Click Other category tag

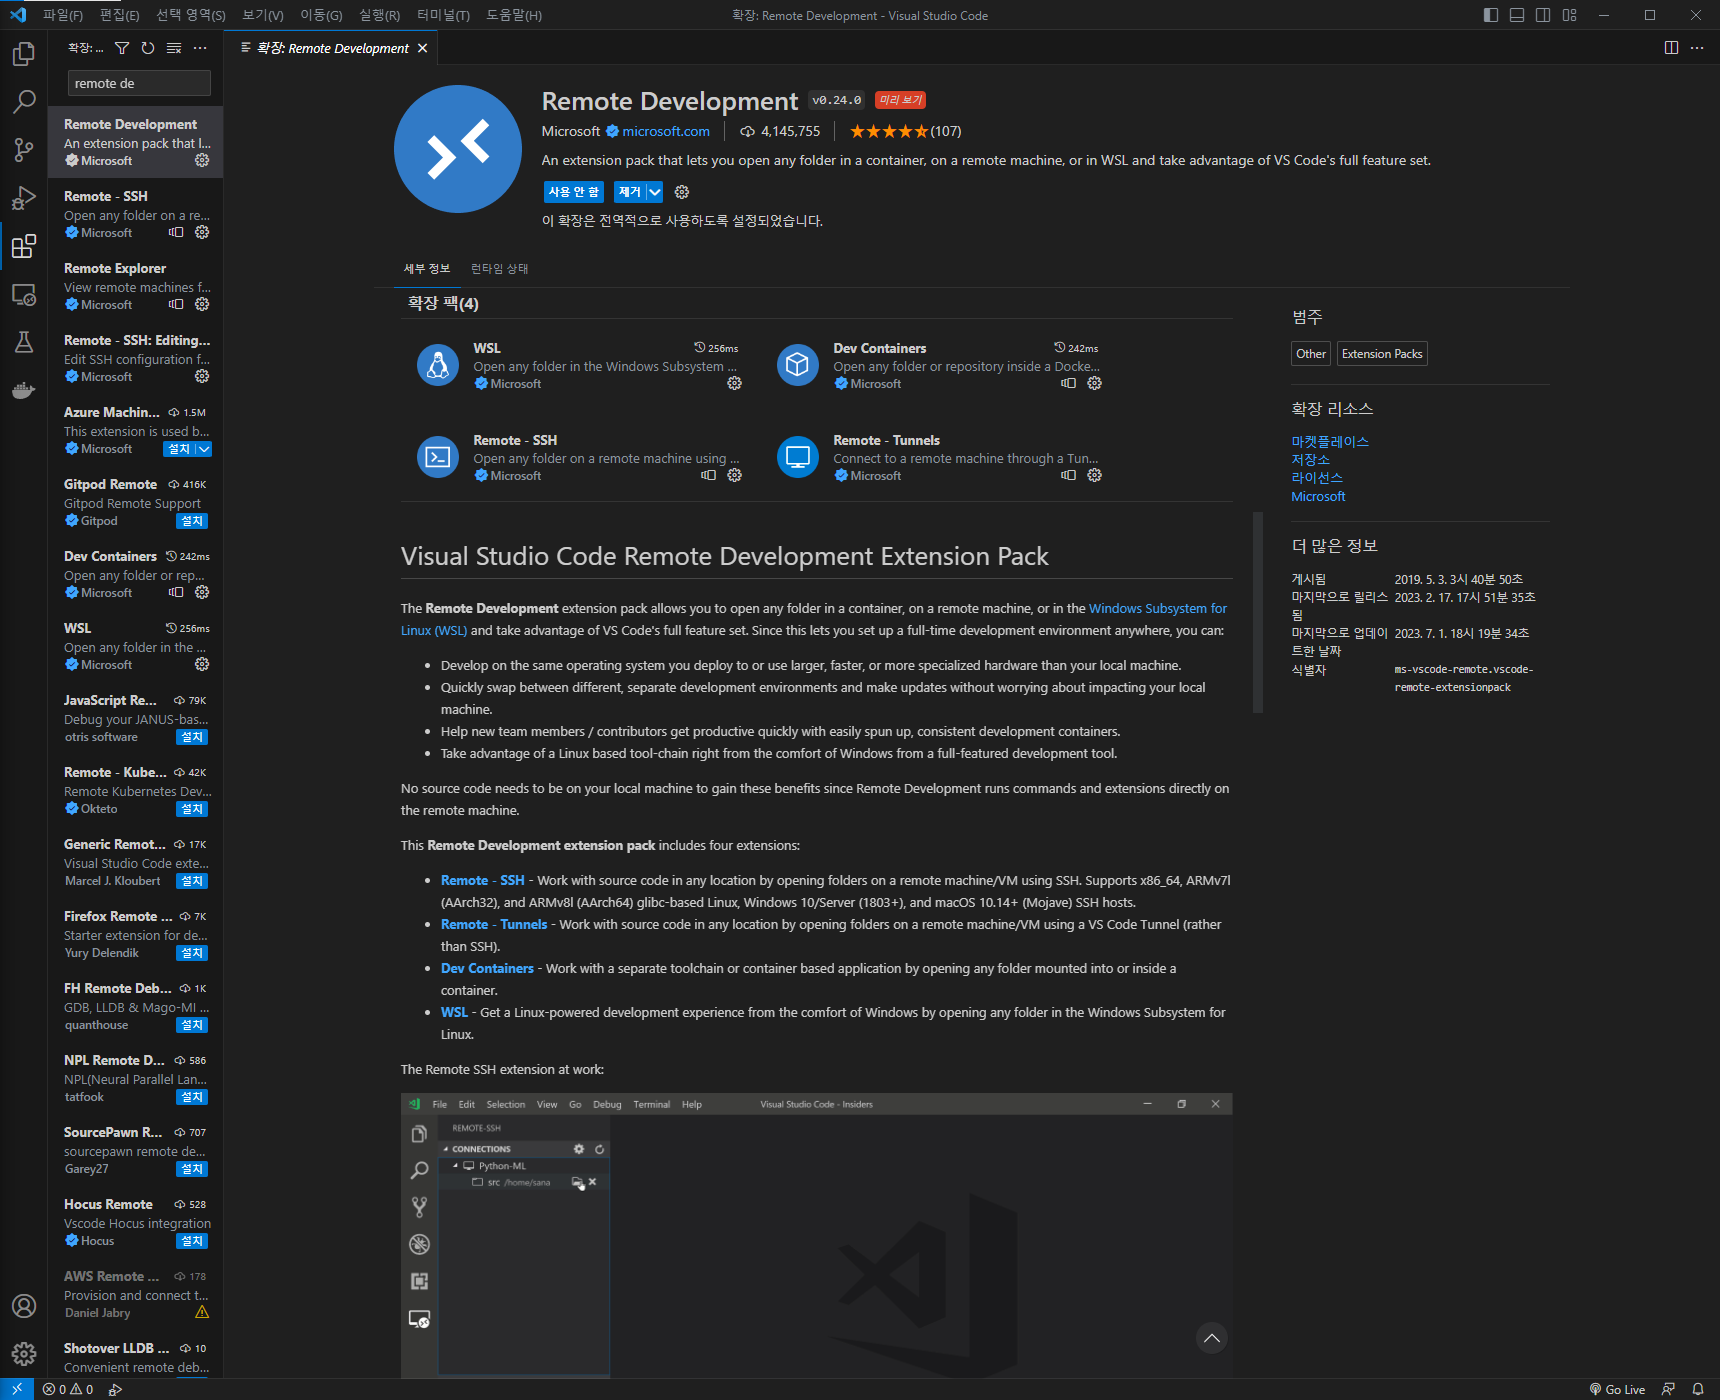pos(1311,354)
